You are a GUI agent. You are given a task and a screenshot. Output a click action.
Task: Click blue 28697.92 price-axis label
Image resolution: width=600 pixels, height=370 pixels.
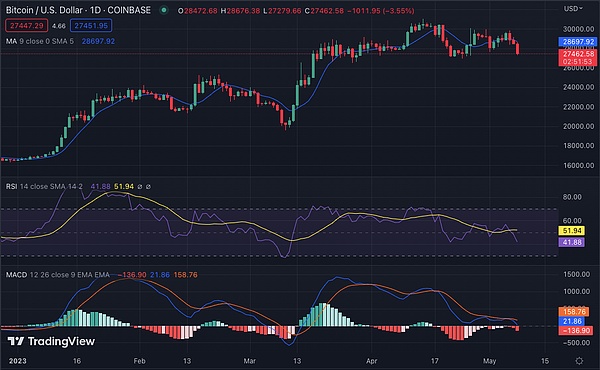coord(578,42)
